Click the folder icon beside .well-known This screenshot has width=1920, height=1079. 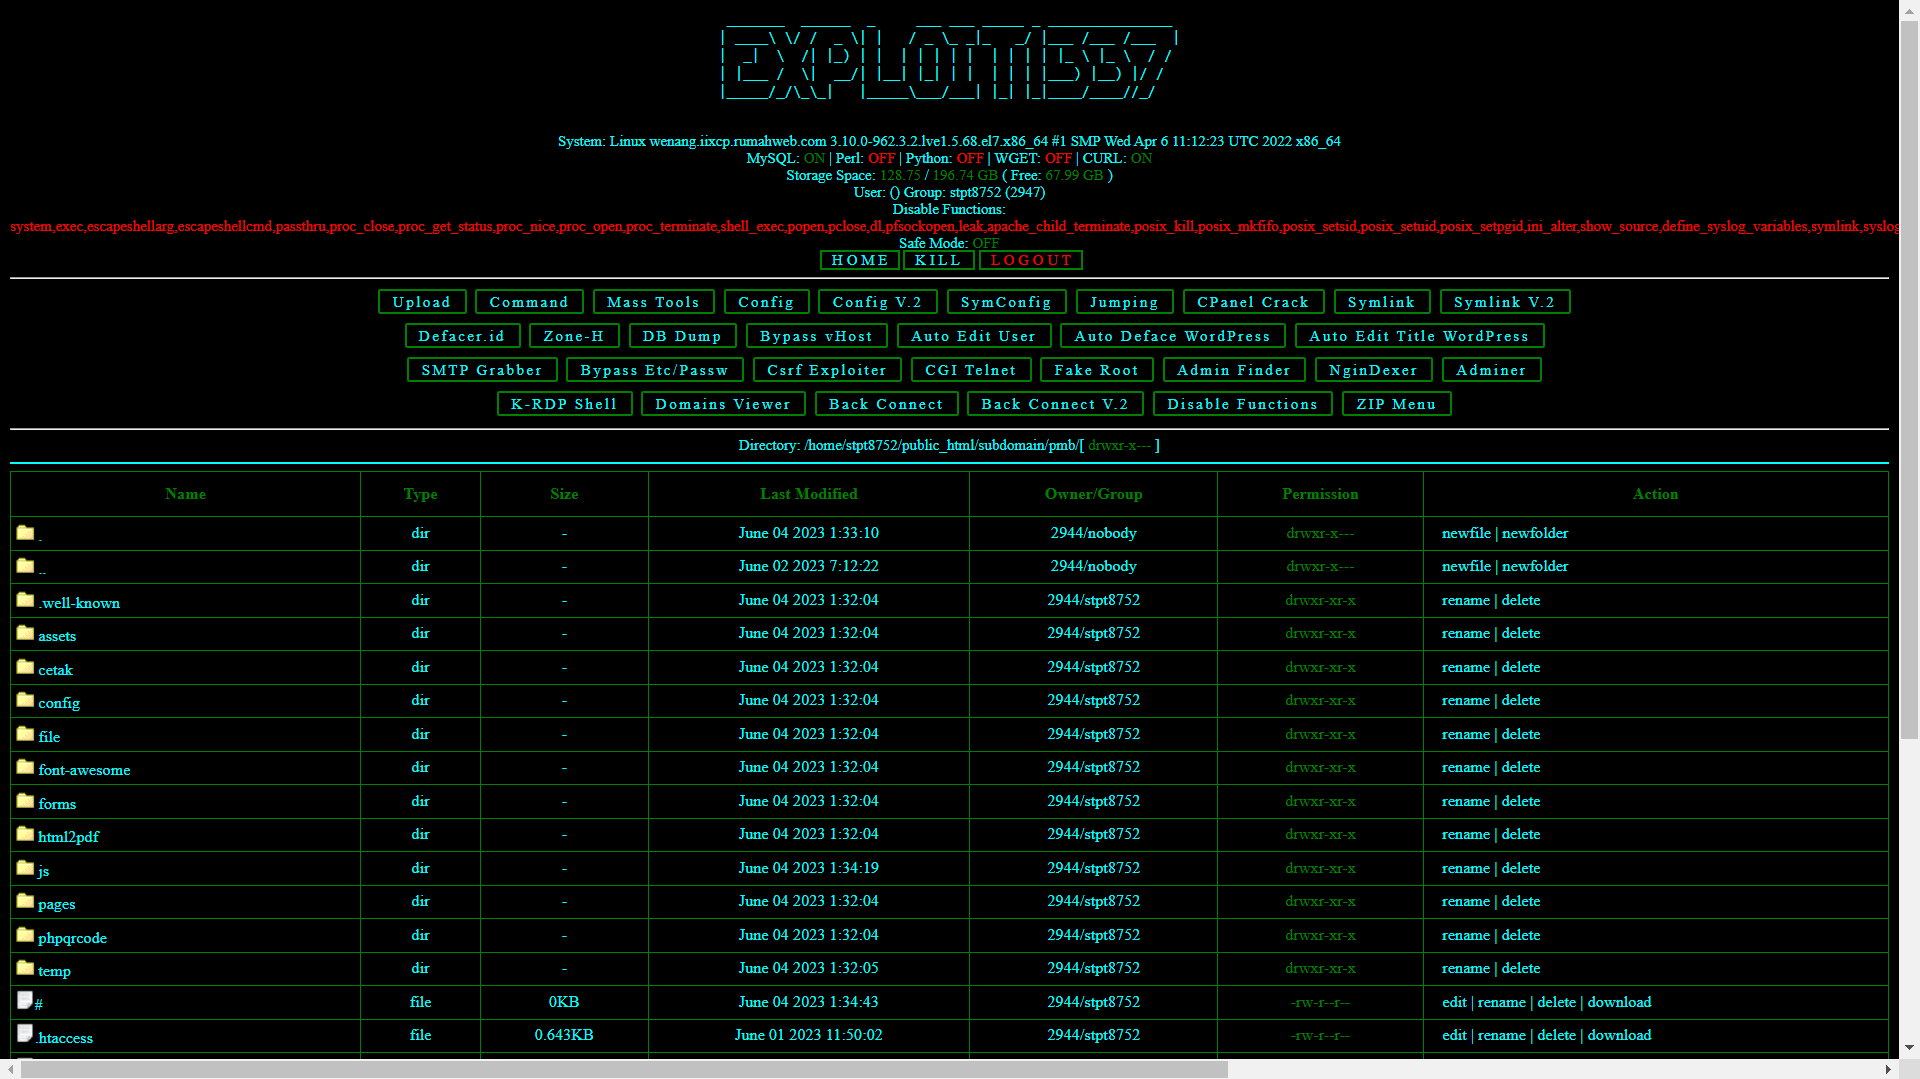coord(25,600)
